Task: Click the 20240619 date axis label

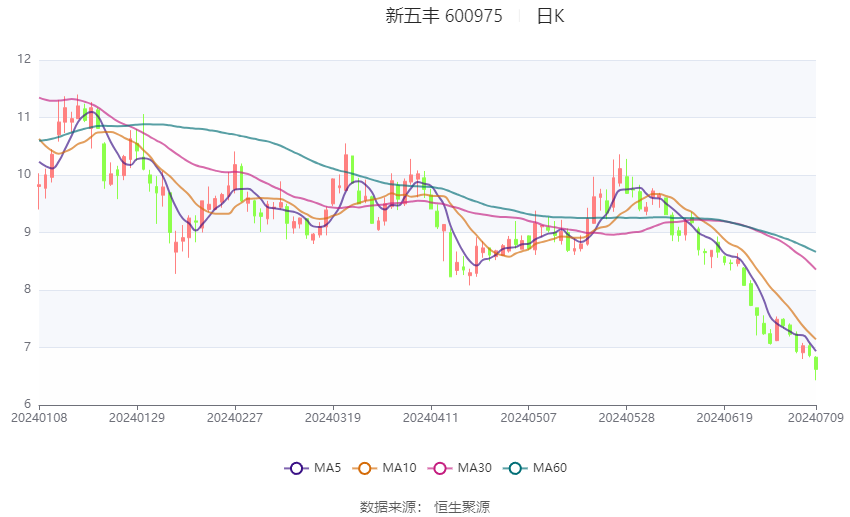Action: [x=723, y=417]
